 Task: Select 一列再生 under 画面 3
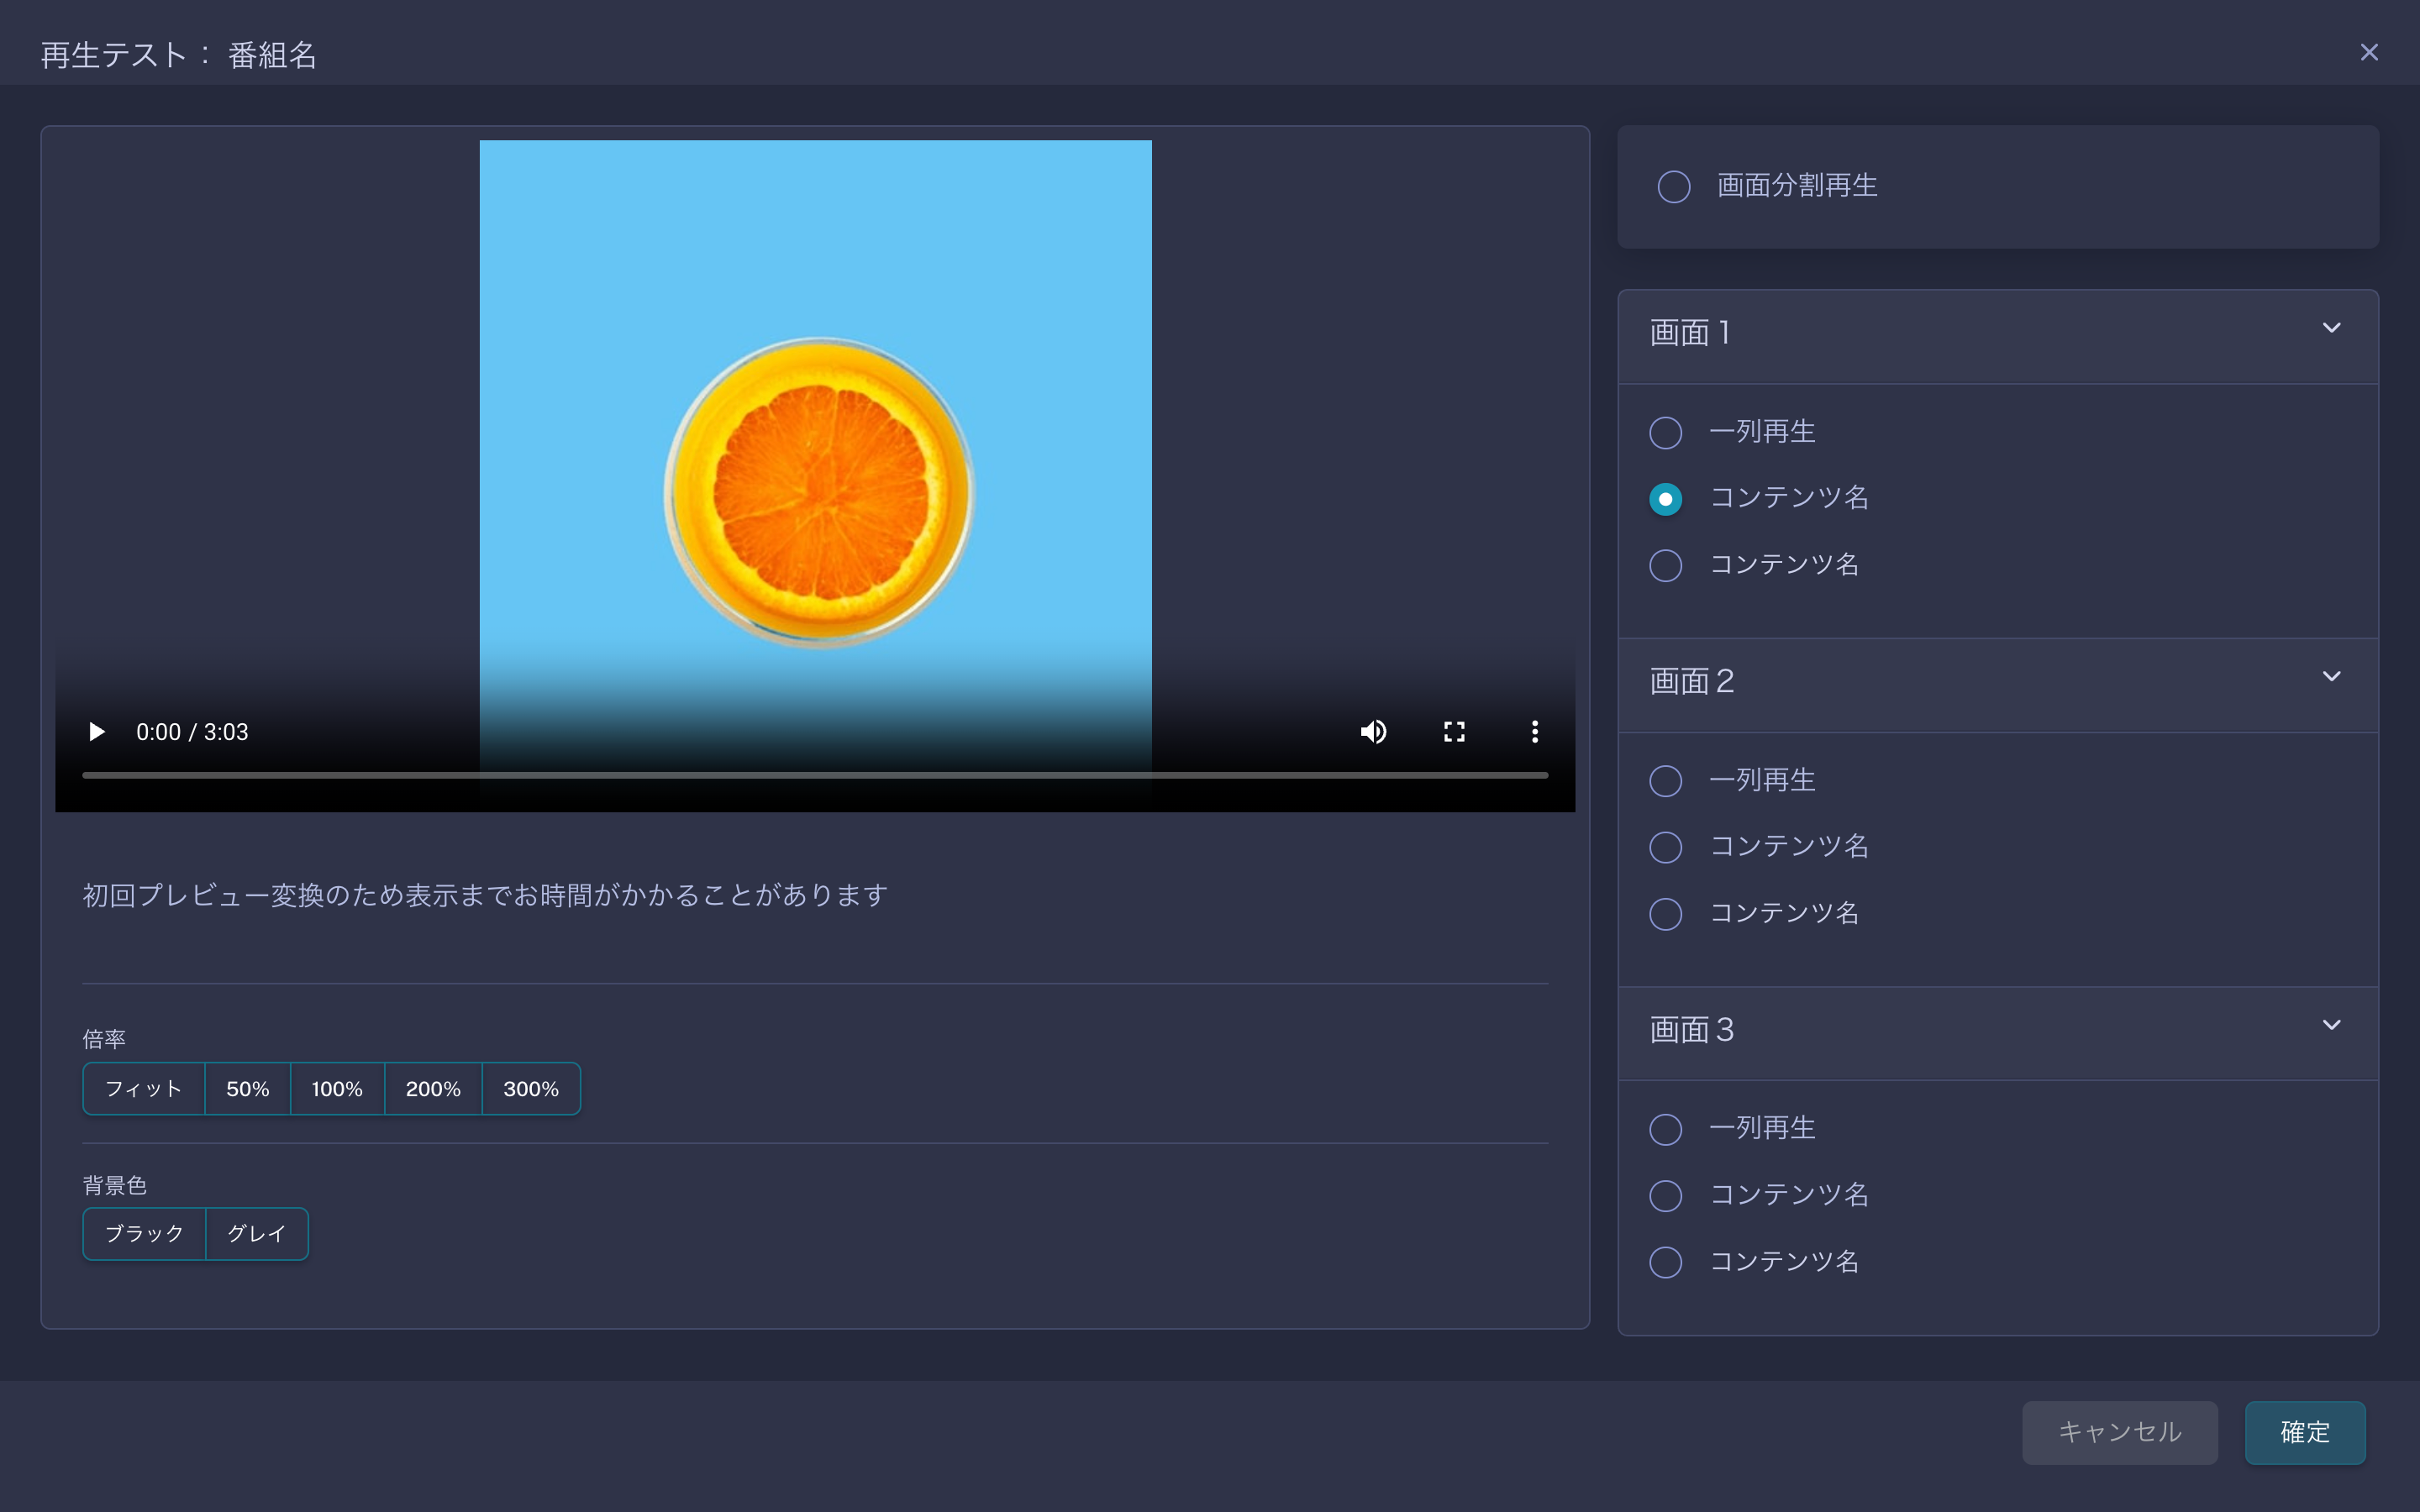1665,1130
